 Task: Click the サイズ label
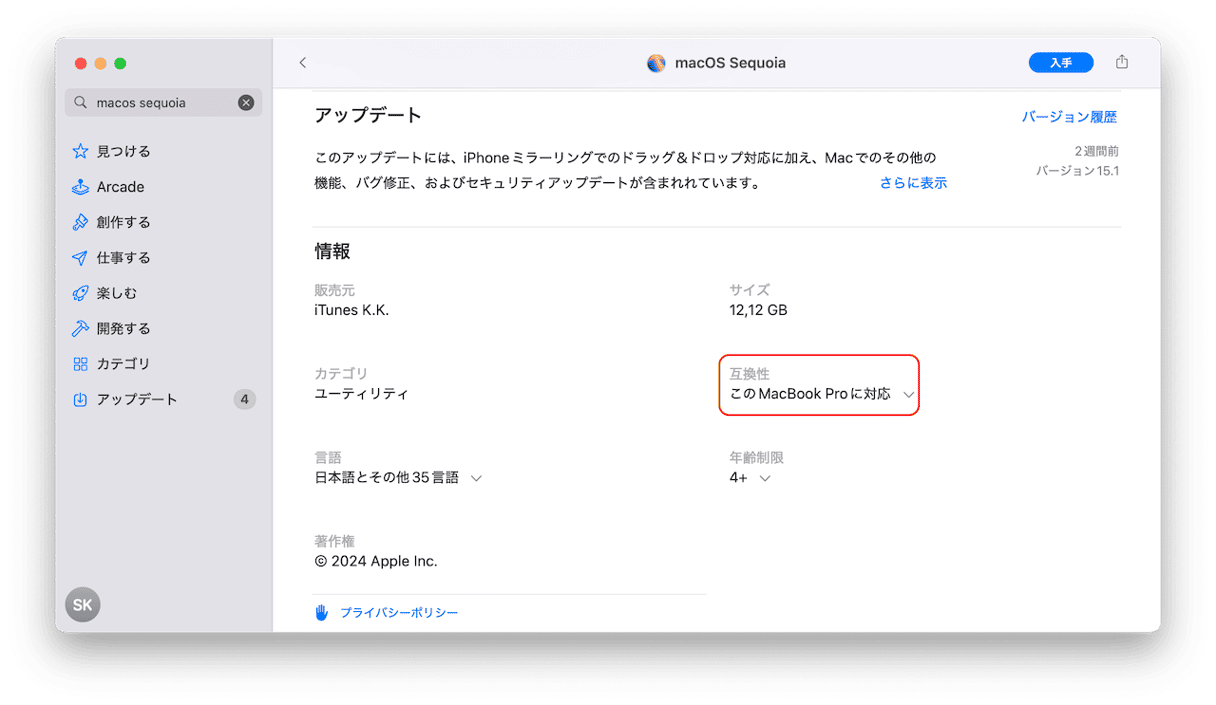(749, 290)
